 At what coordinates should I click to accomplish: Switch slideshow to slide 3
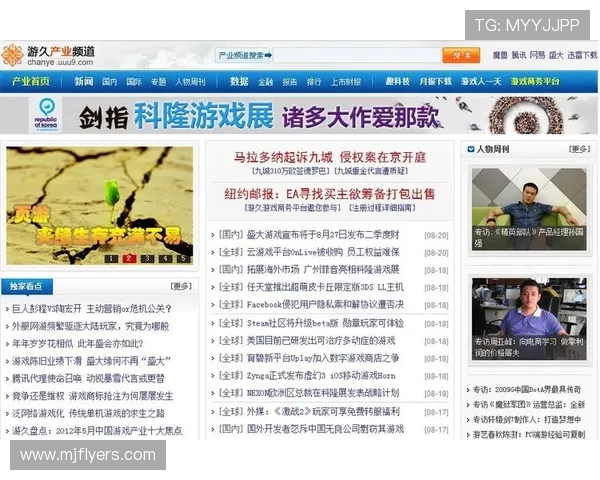click(147, 259)
